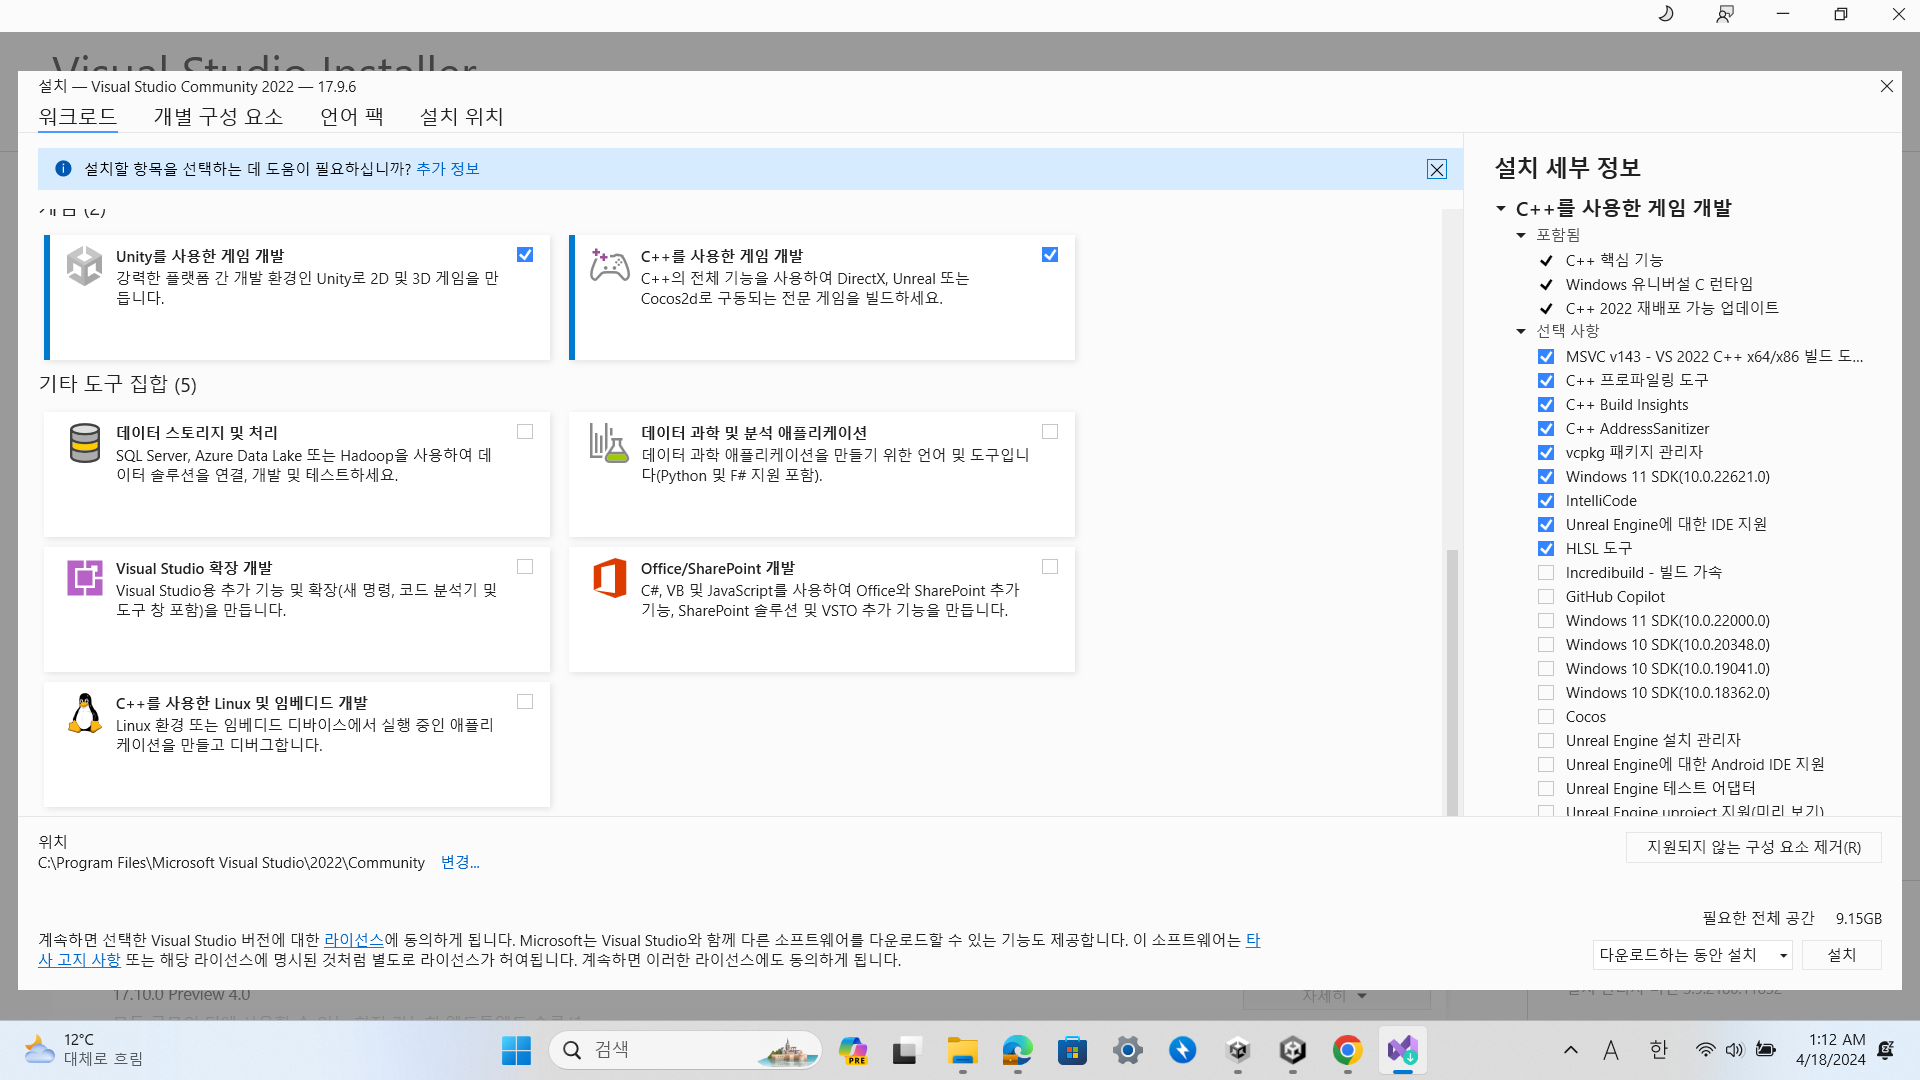Click the info icon in the blue banner
1920x1080 pixels.
coord(63,168)
